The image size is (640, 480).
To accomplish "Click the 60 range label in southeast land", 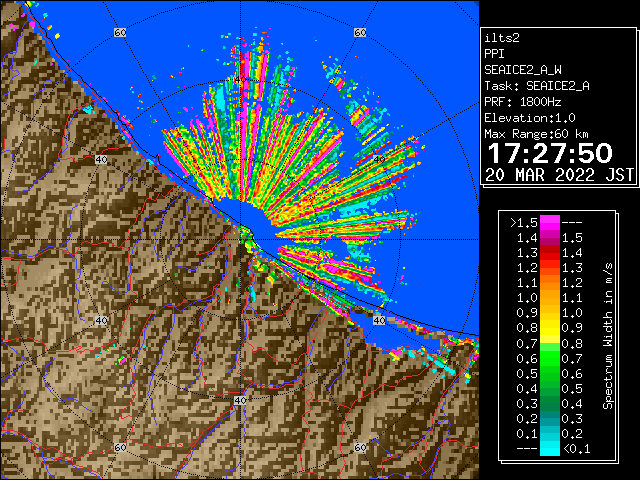I will 360,447.
